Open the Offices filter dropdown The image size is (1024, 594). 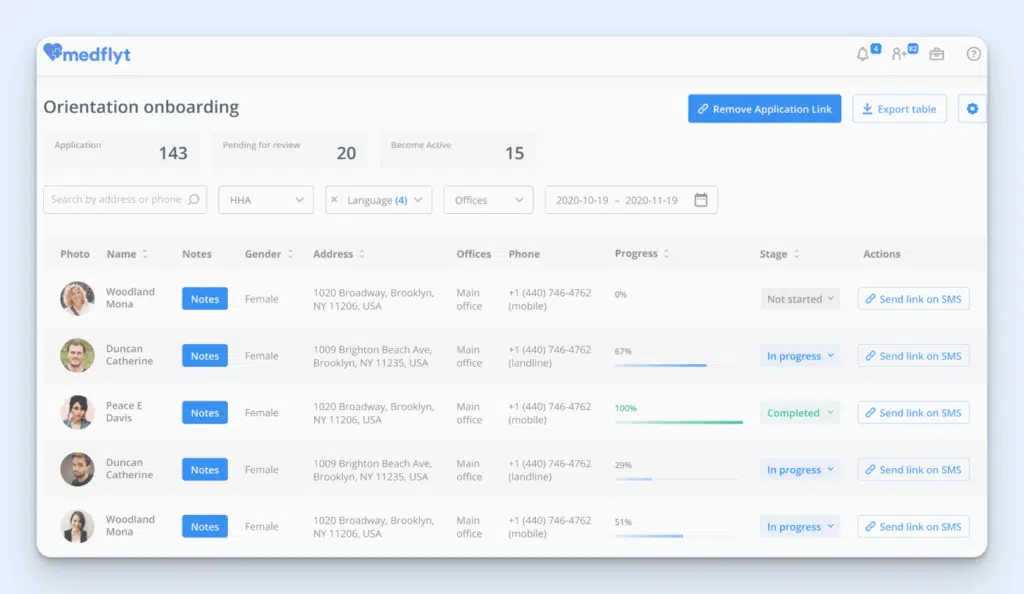(488, 200)
